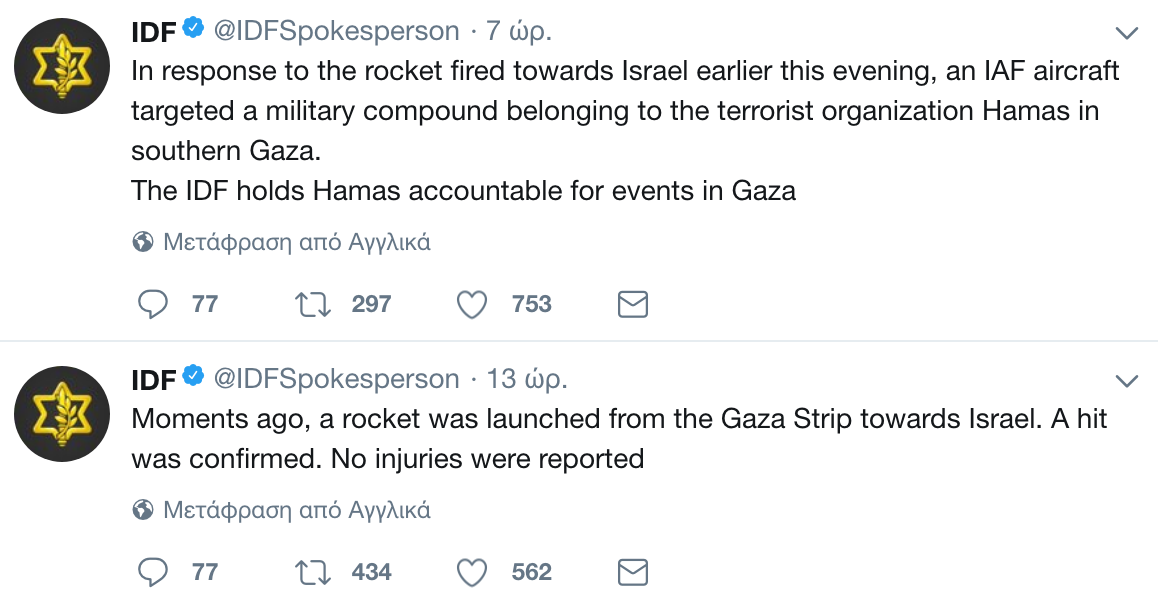Click translation link under first tweet
The height and width of the screenshot is (596, 1158).
tap(296, 242)
